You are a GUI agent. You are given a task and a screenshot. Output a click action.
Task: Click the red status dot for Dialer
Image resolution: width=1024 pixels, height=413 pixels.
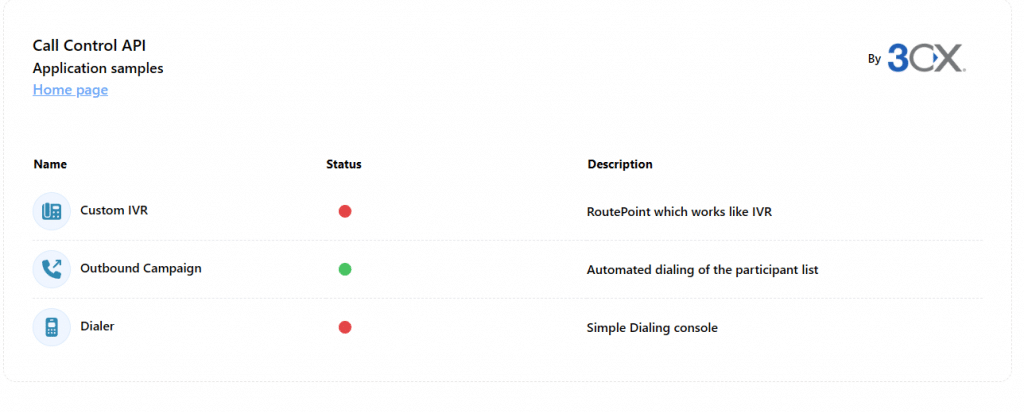(x=345, y=327)
